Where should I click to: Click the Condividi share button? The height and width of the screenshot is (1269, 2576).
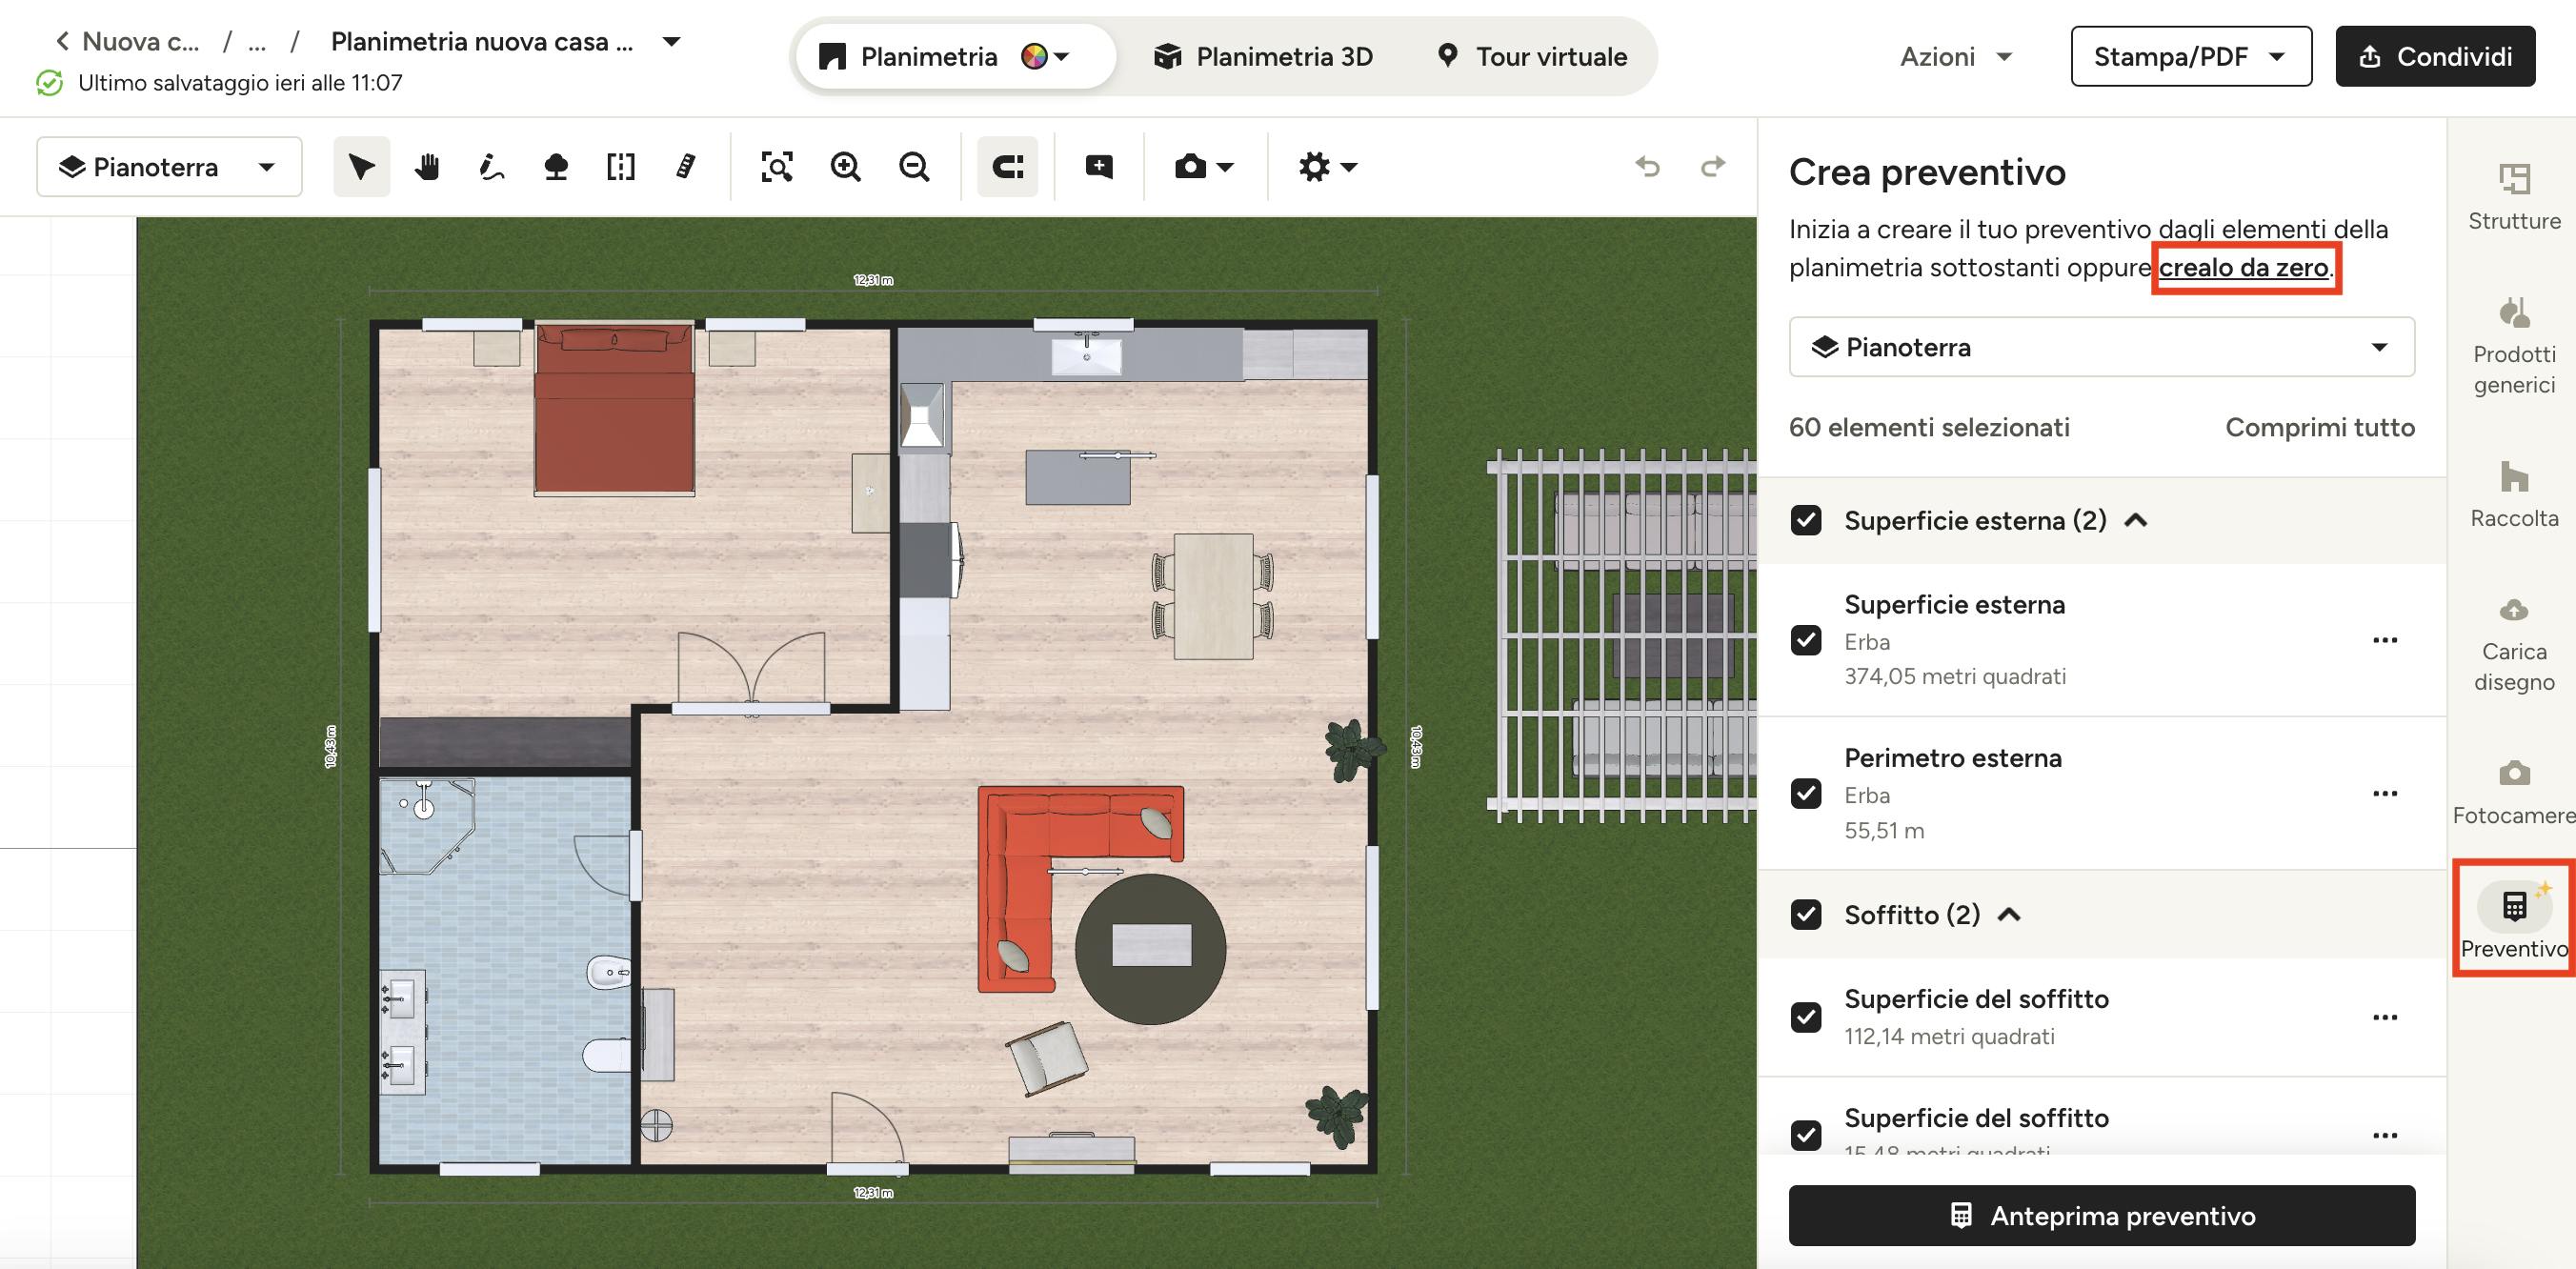2435,56
